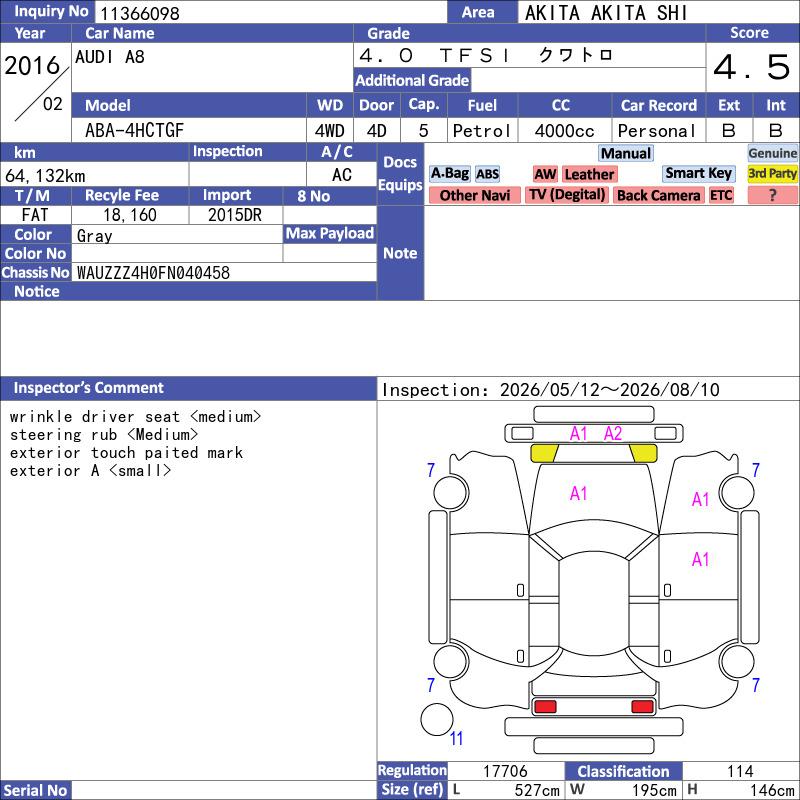Click the spare tire circle marked 11
The width and height of the screenshot is (800, 800).
pyautogui.click(x=437, y=719)
